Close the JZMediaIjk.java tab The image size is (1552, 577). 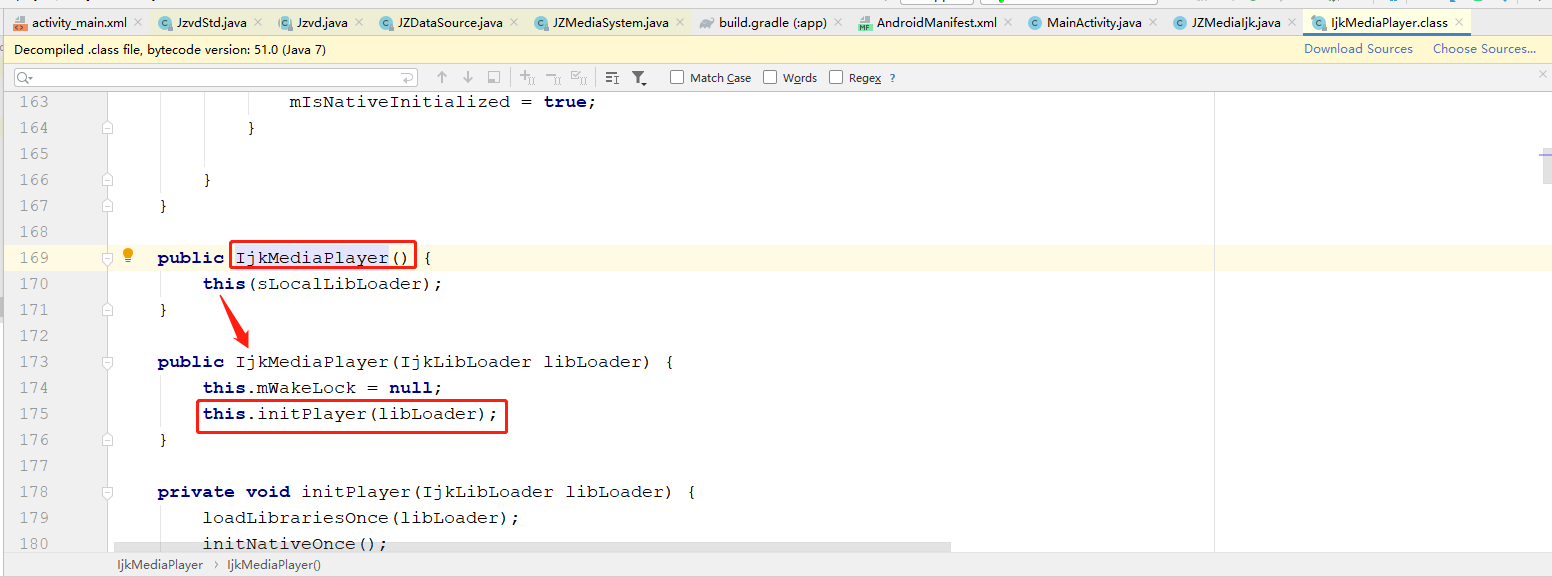pos(1292,22)
